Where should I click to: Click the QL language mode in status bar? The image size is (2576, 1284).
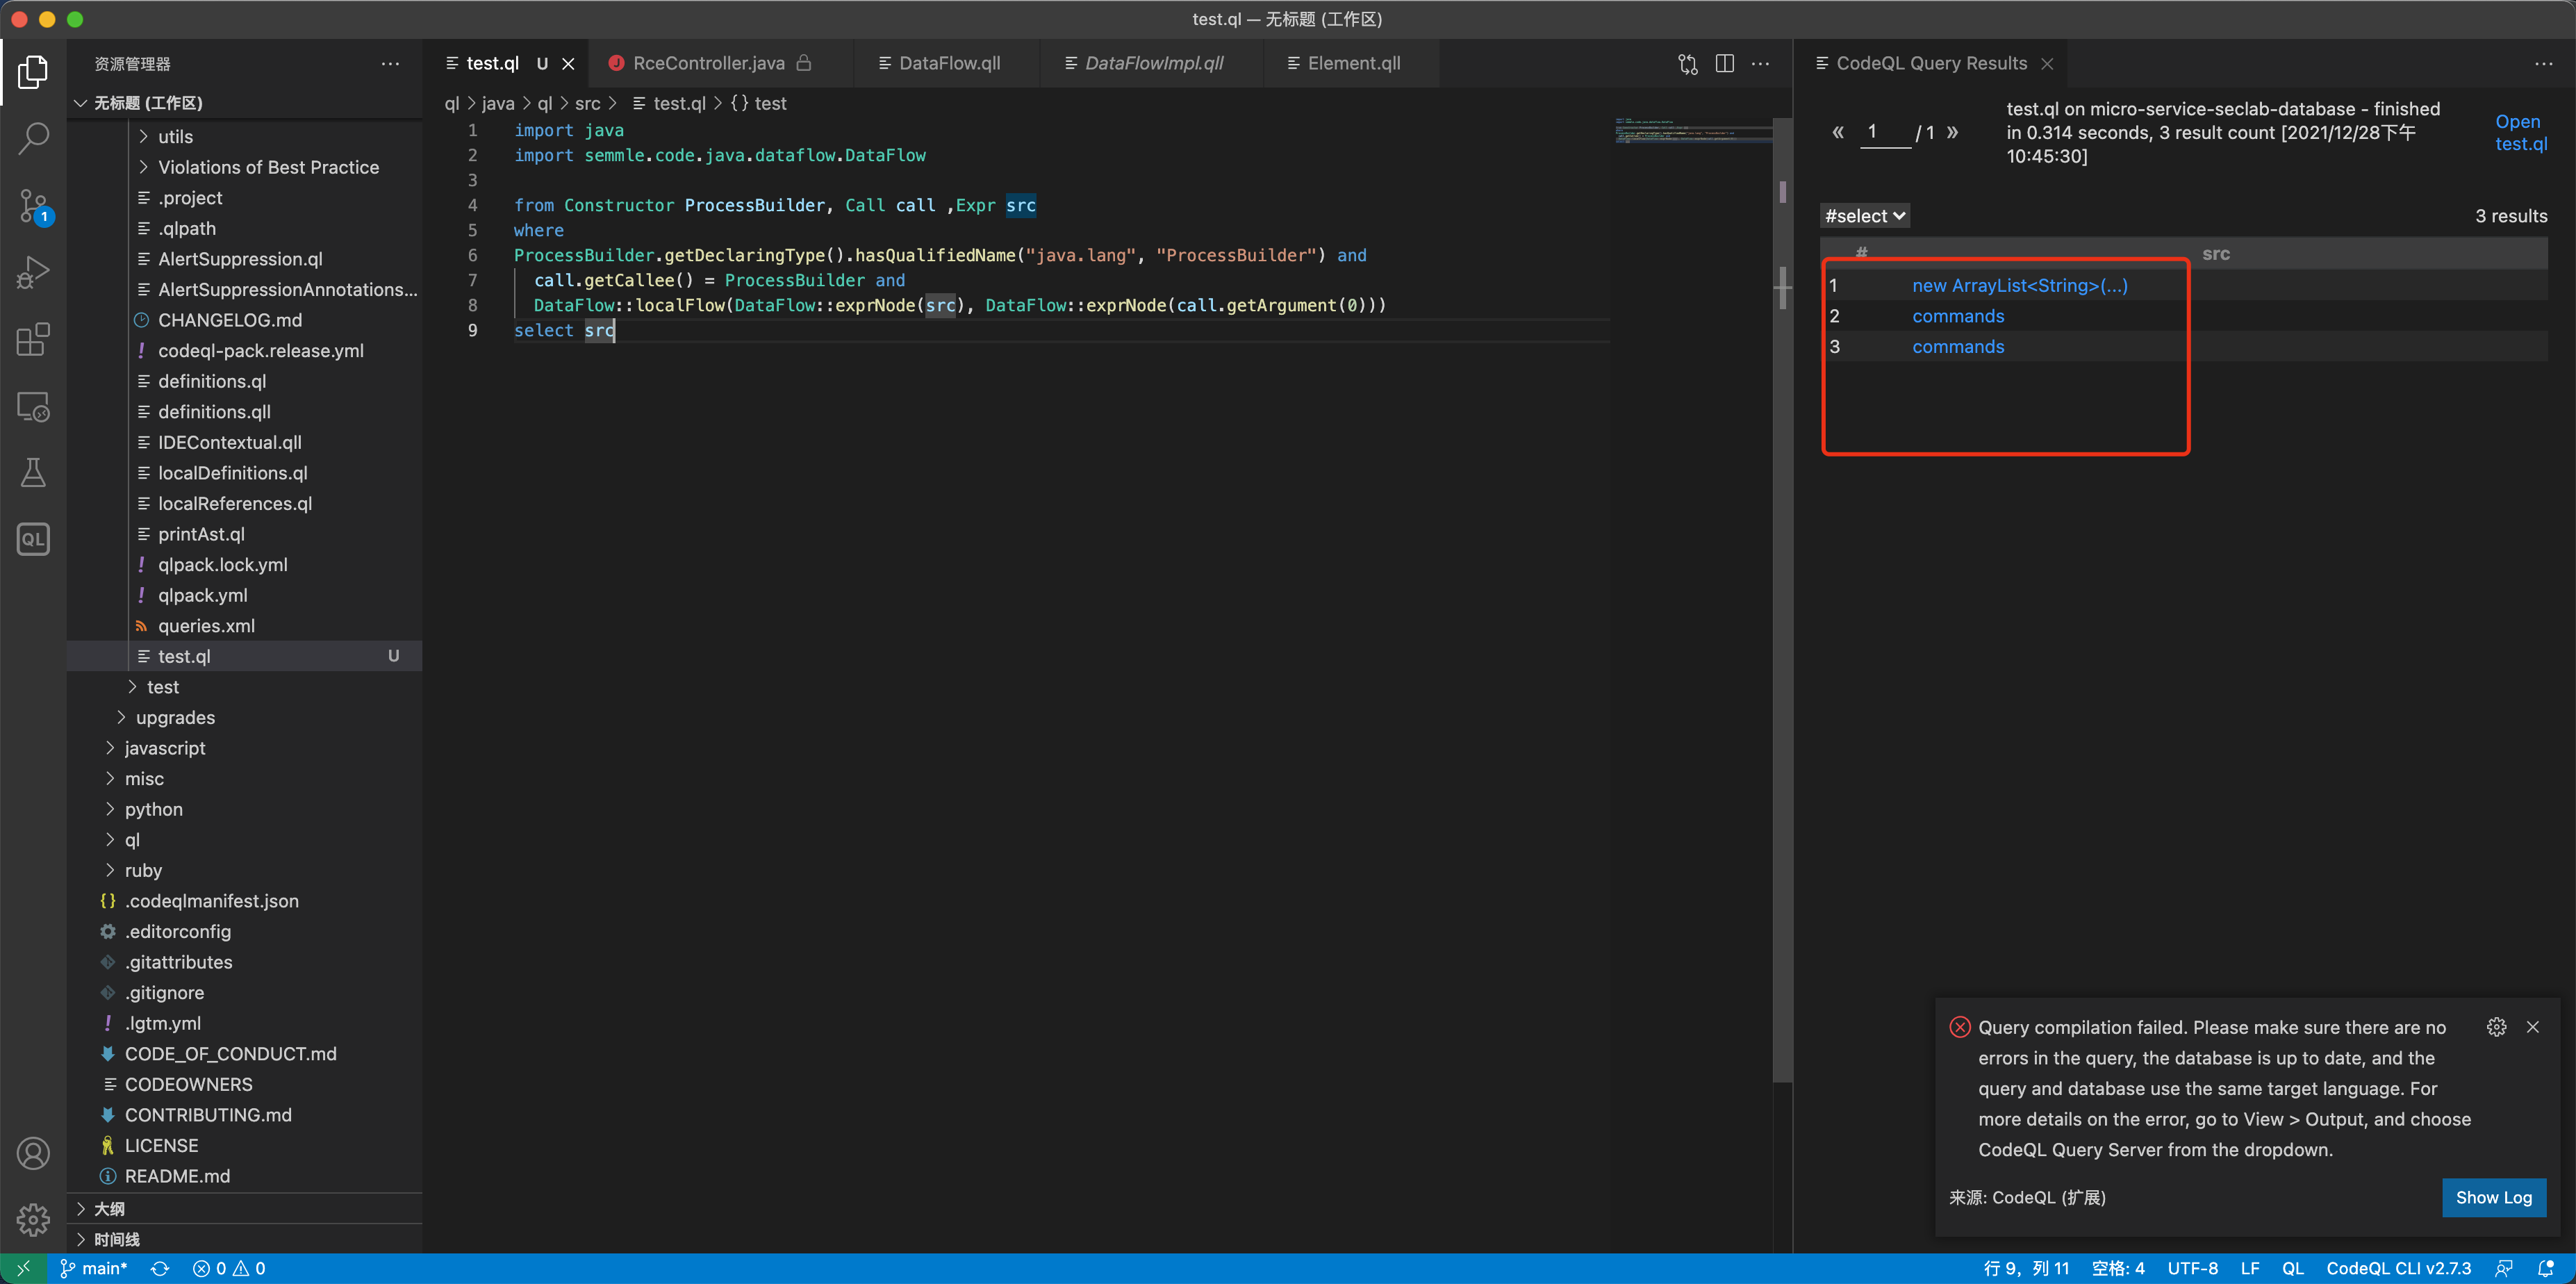2292,1268
